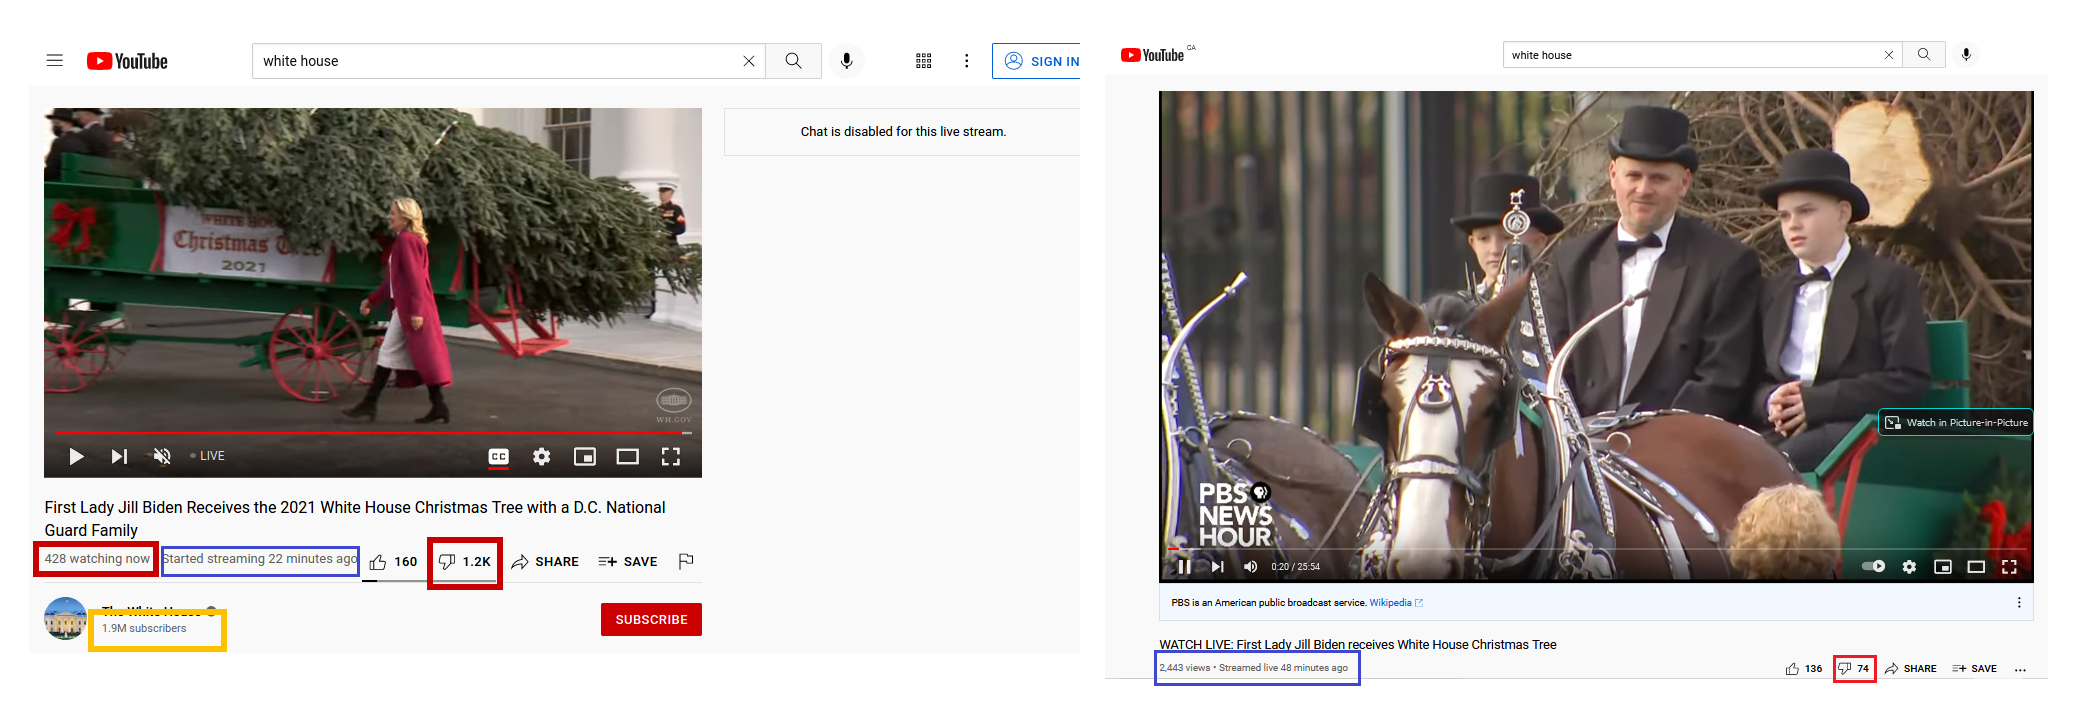Click the 'WATCH LIVE: First Lady Jill Biden' title
The height and width of the screenshot is (713, 2079).
(x=1357, y=645)
